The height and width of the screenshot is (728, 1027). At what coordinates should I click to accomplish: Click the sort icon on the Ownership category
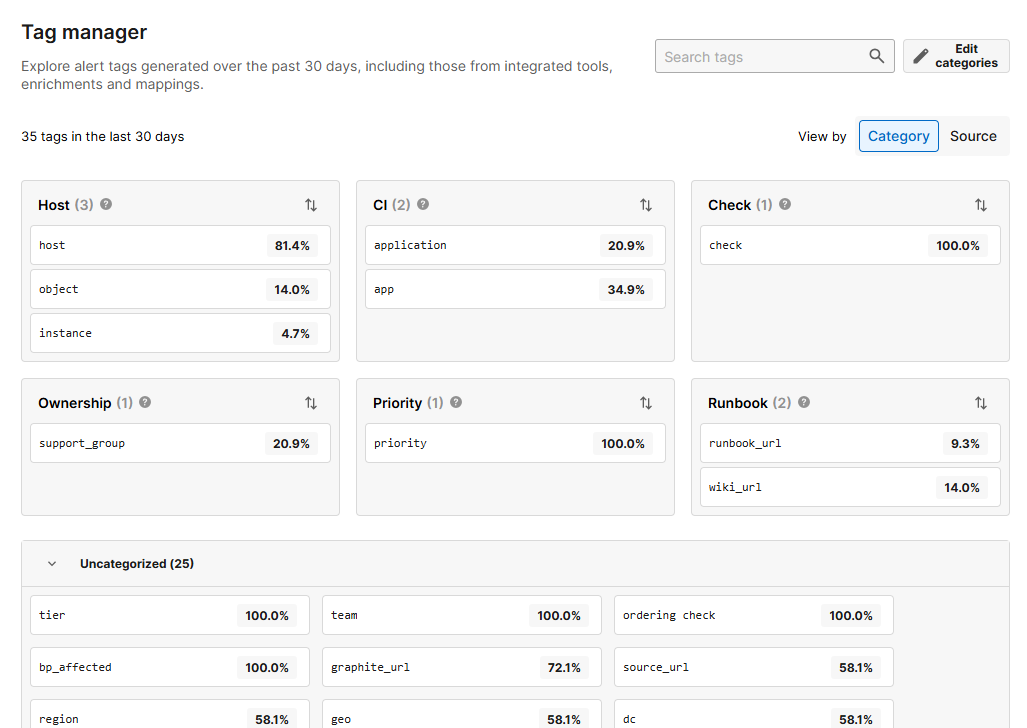coord(311,402)
